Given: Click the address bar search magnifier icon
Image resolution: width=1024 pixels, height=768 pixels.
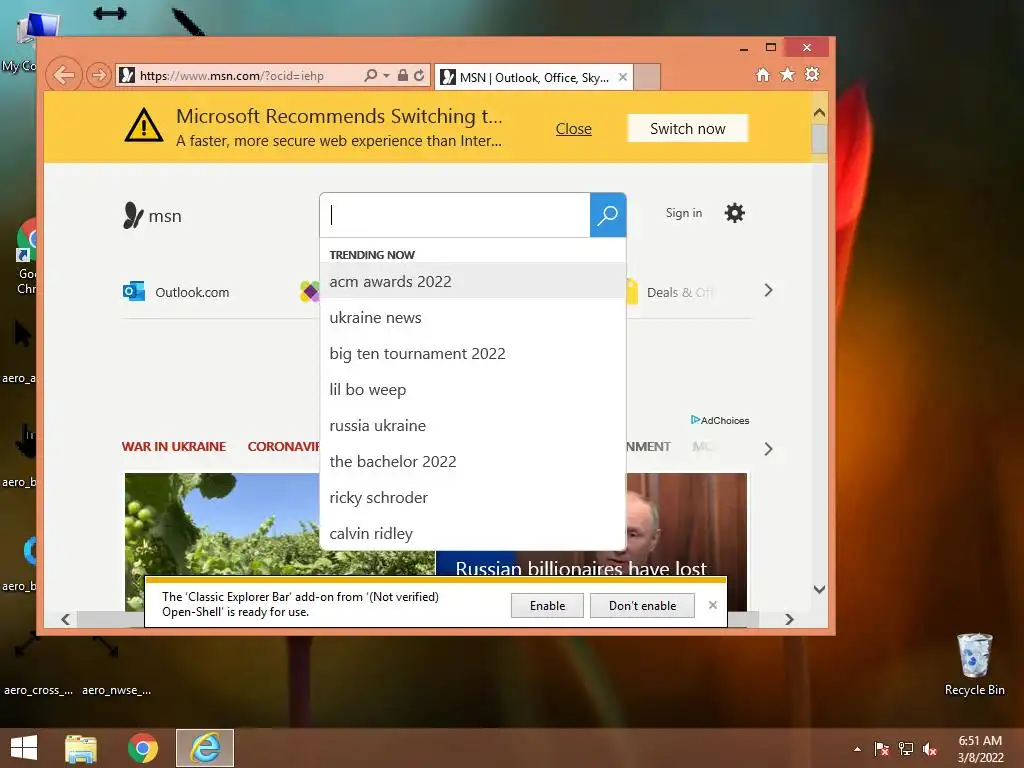Looking at the screenshot, I should pos(370,75).
